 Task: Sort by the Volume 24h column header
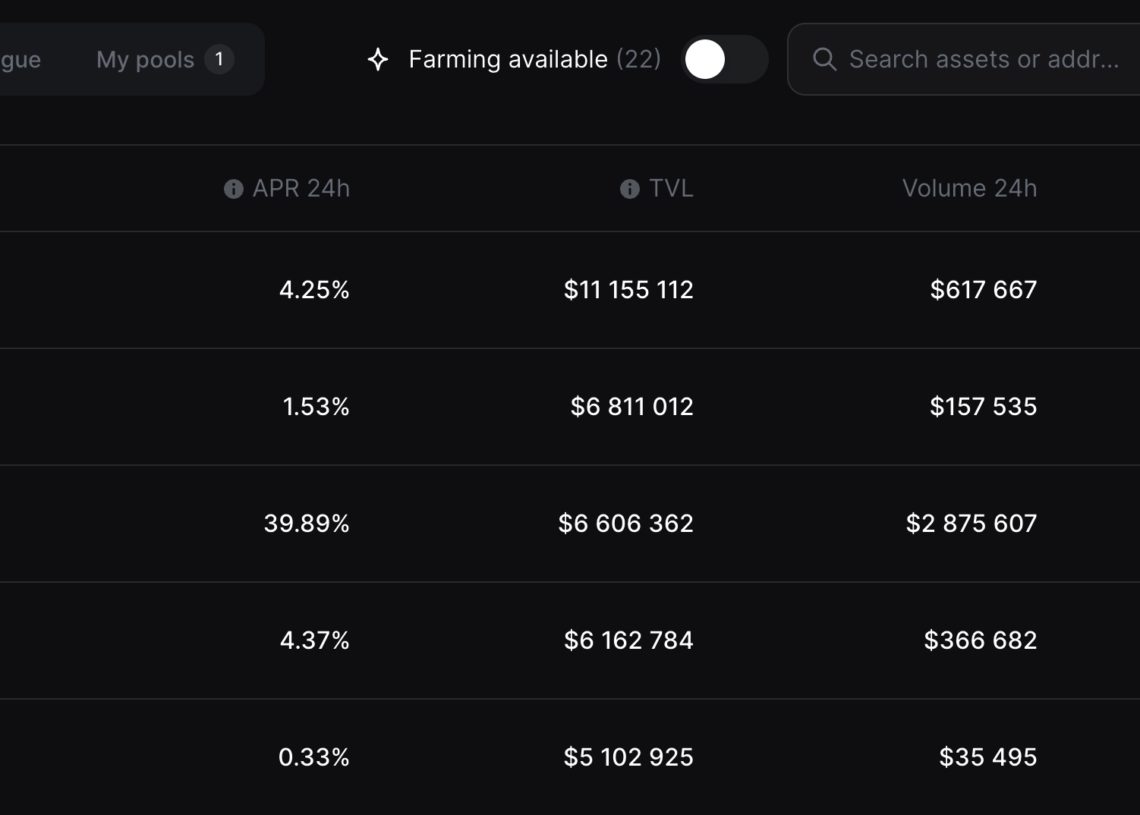pos(969,188)
